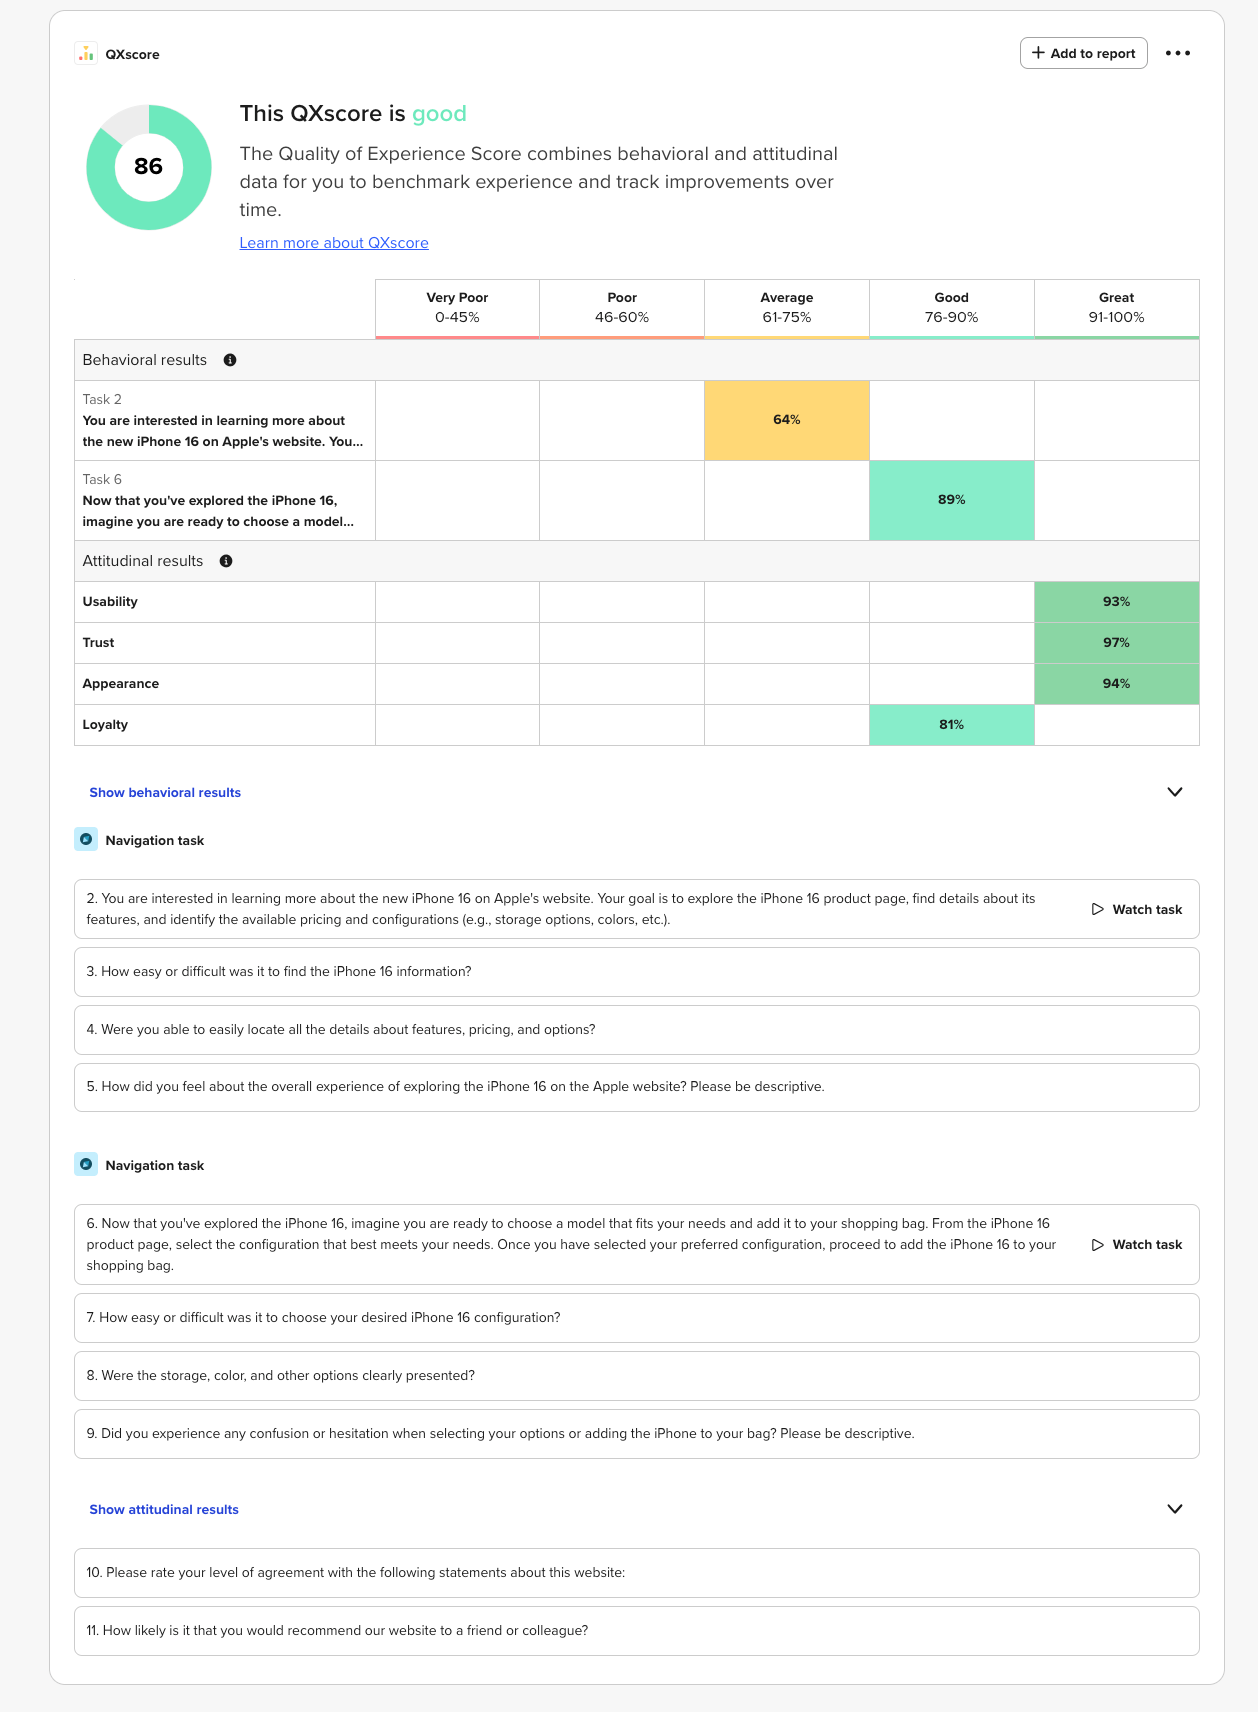Click the QXscore bar-chart logo icon
Viewport: 1258px width, 1712px height.
pos(86,54)
